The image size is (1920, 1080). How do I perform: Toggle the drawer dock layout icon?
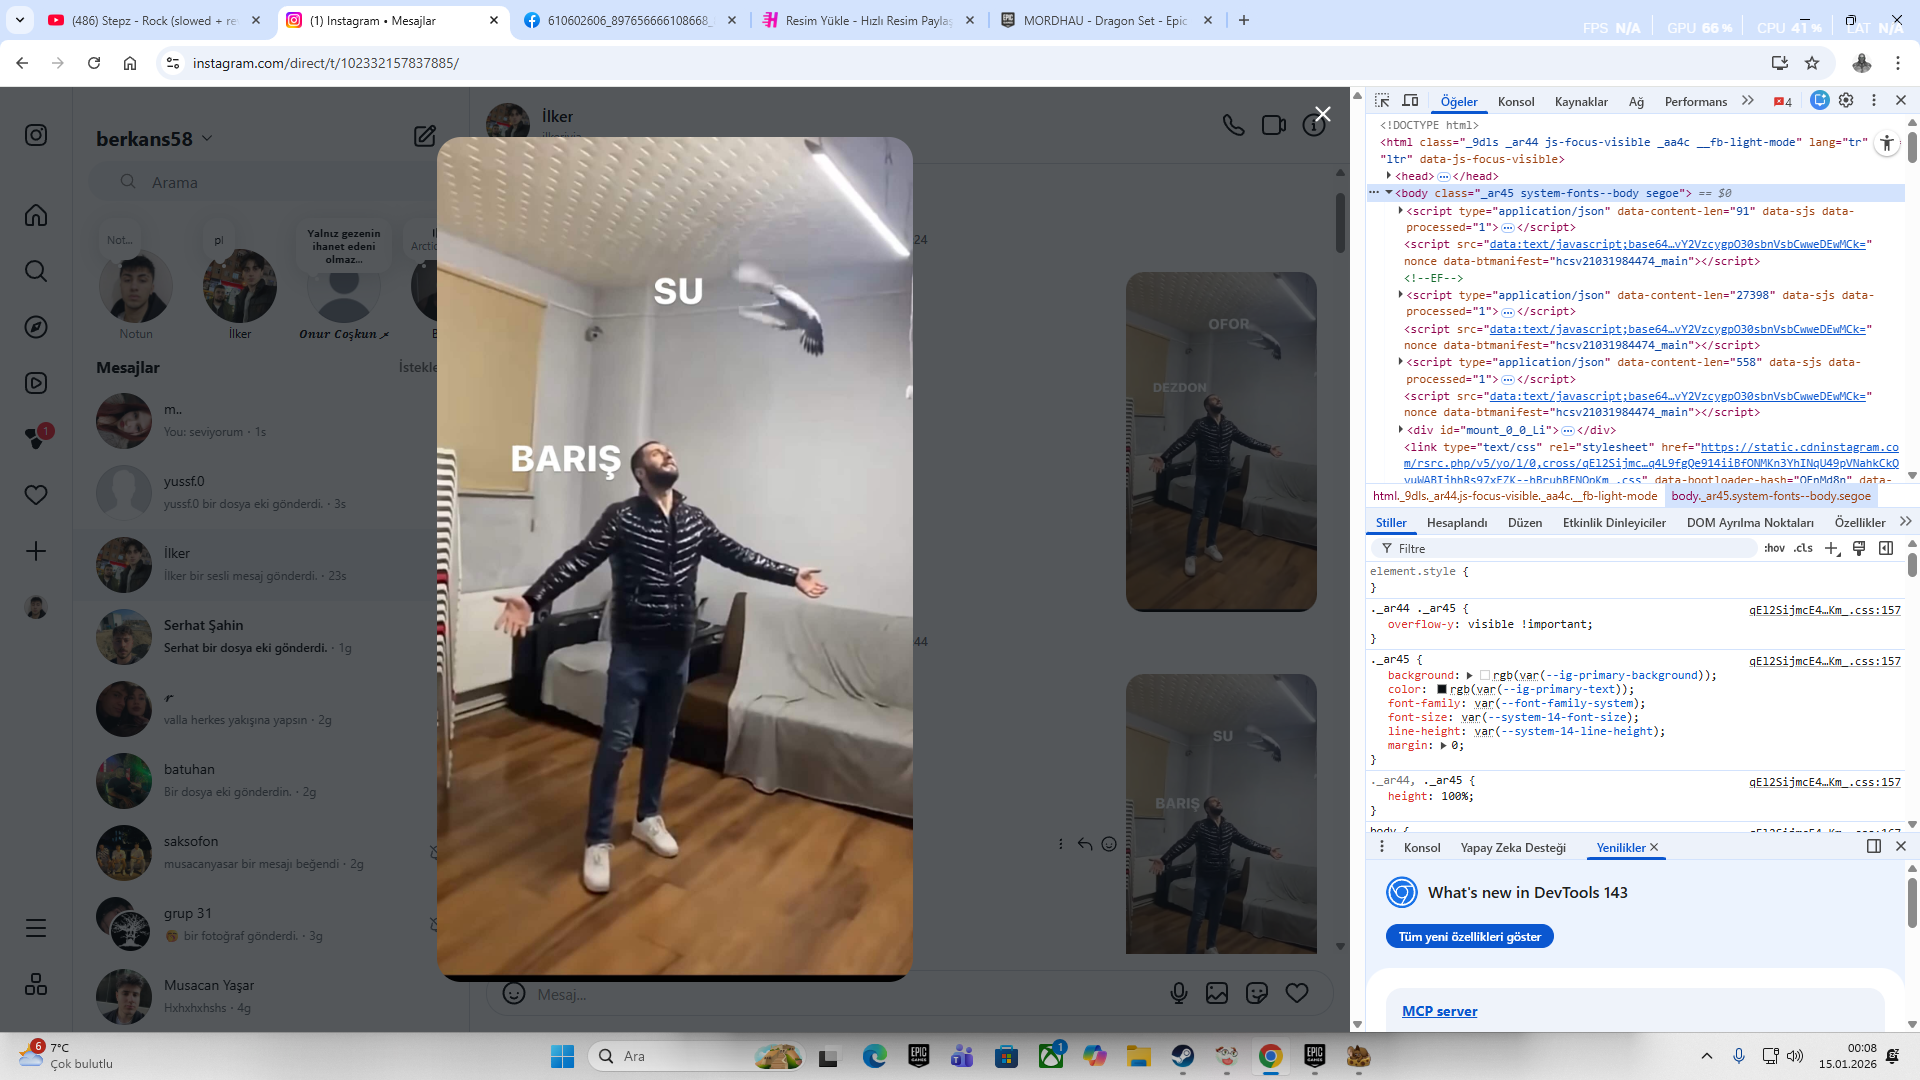(1874, 846)
